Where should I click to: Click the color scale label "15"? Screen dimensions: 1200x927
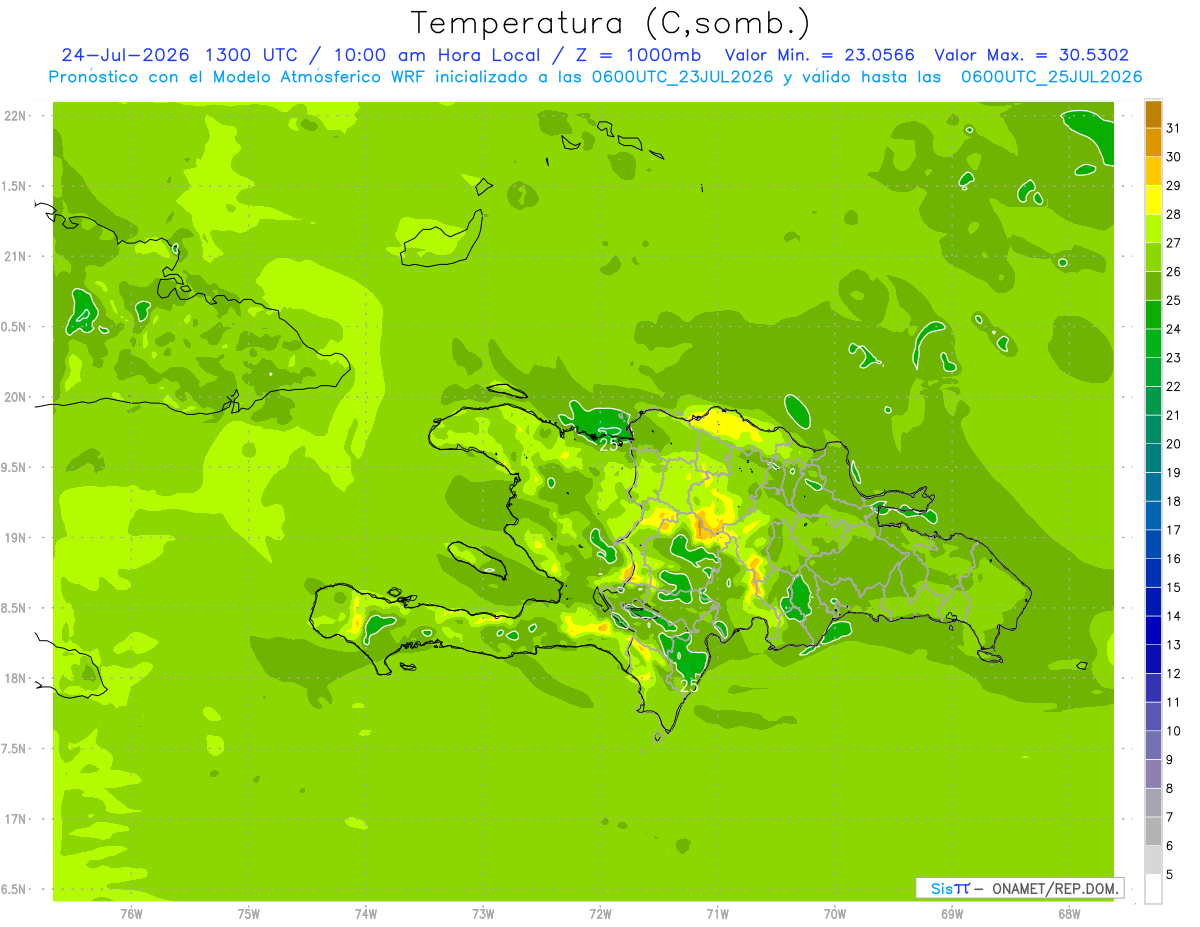click(1173, 588)
